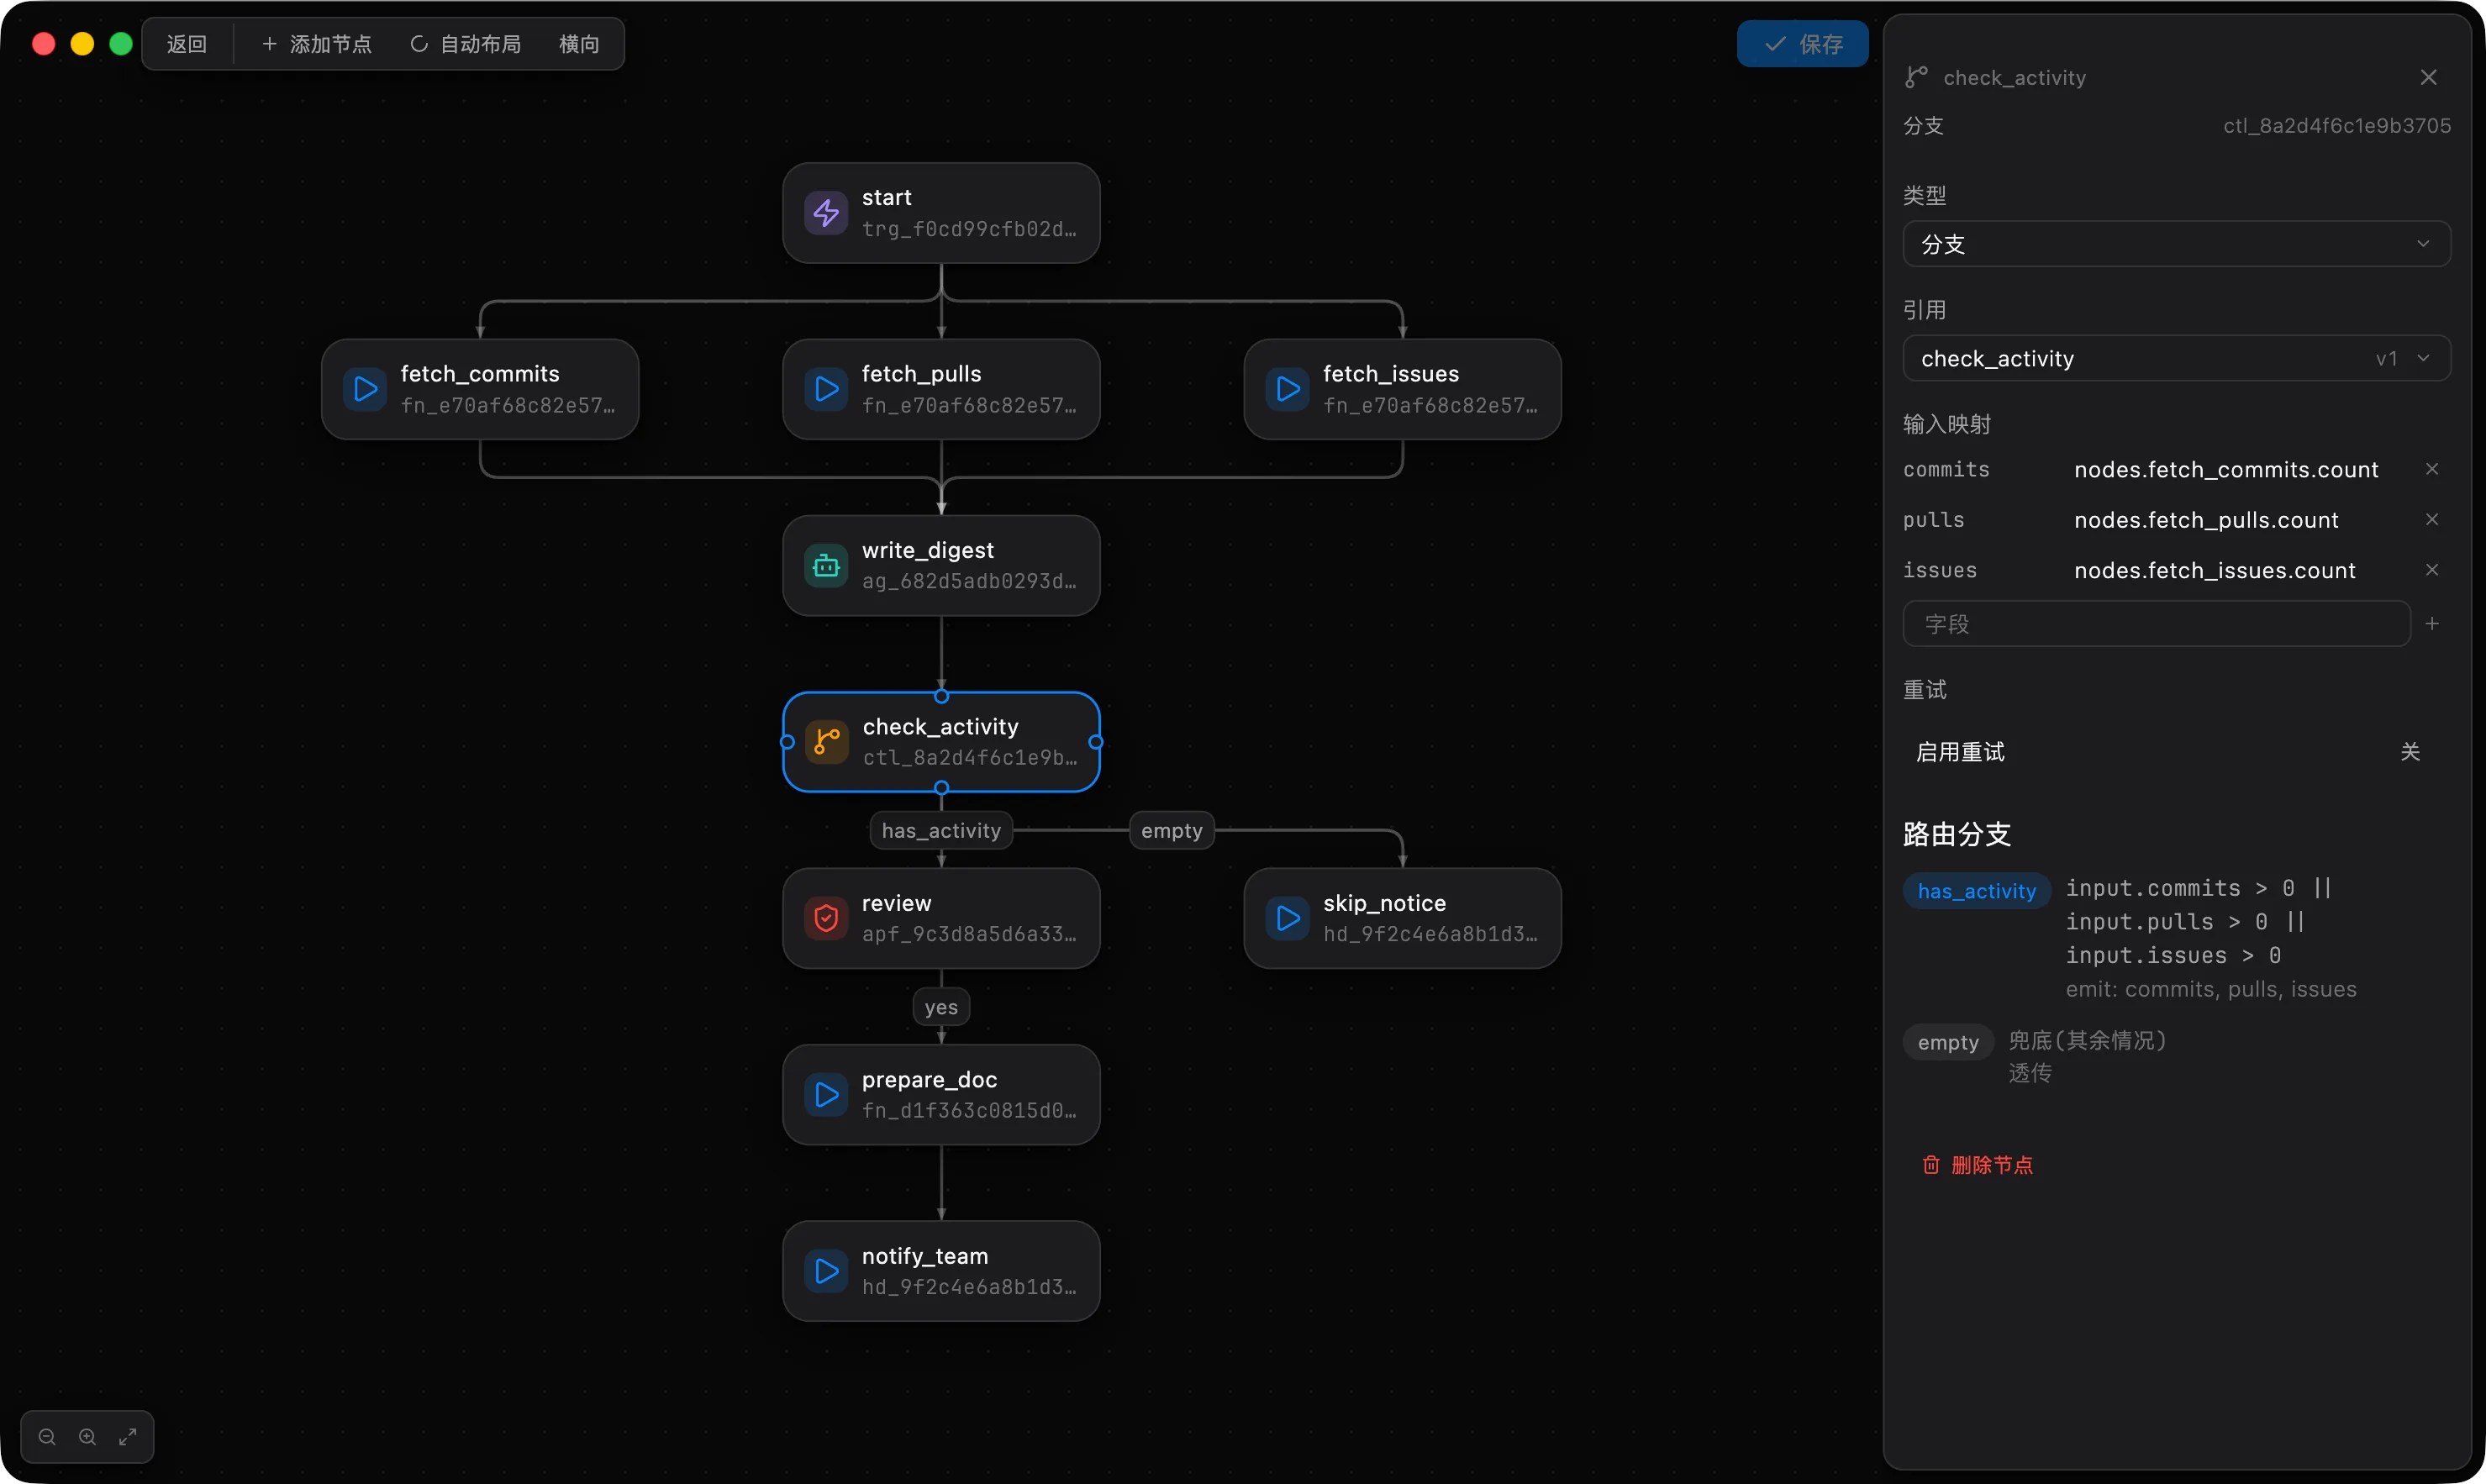Image resolution: width=2486 pixels, height=1484 pixels.
Task: Switch layout direction with 横向
Action: [579, 44]
